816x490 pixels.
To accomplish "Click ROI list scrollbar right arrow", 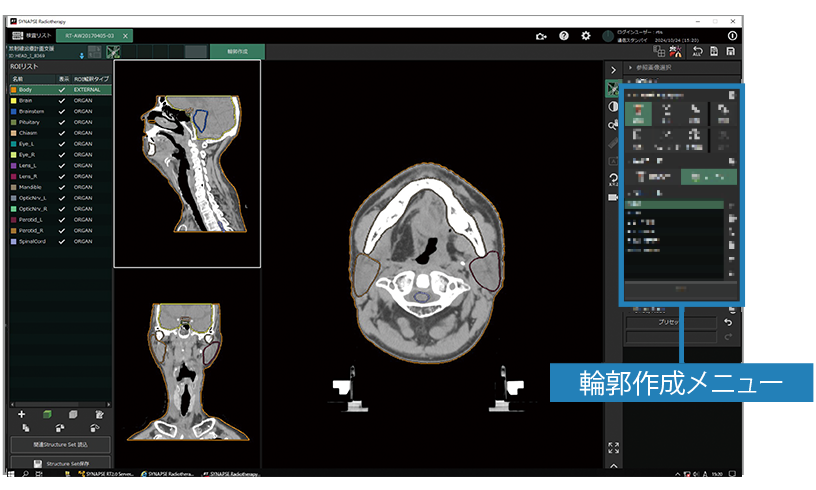I will (x=108, y=404).
